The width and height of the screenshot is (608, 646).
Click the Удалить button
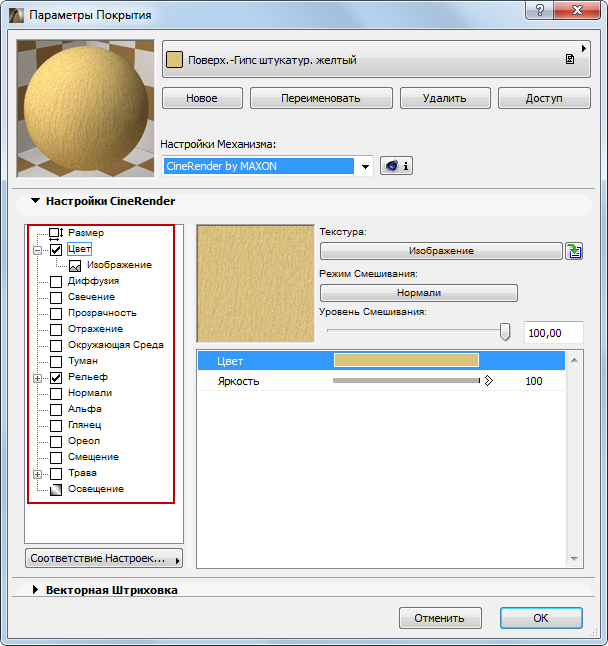coord(445,98)
